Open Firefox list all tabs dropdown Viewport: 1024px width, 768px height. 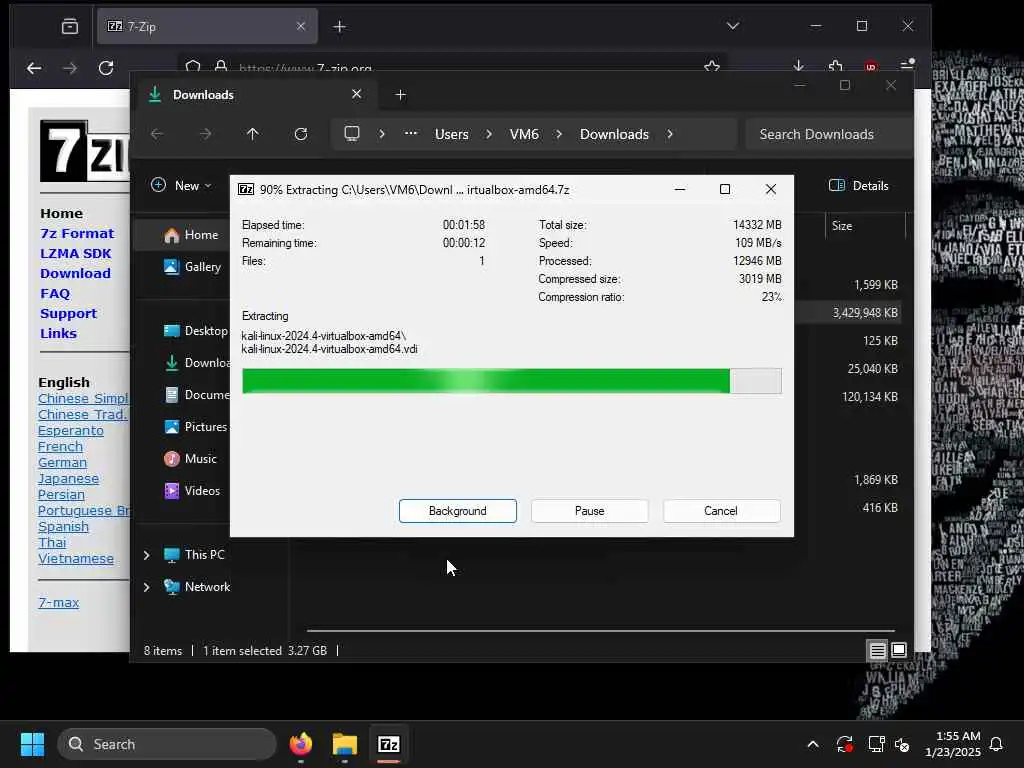733,26
